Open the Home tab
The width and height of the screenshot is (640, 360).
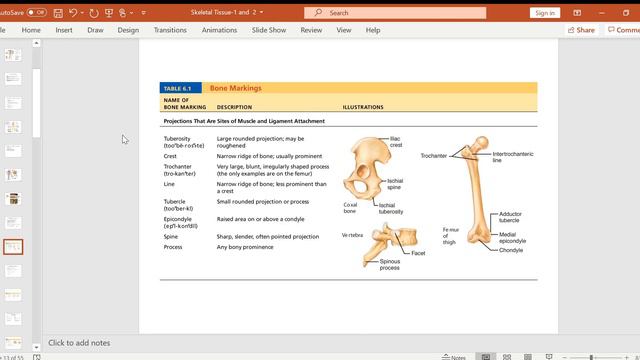[x=31, y=30]
